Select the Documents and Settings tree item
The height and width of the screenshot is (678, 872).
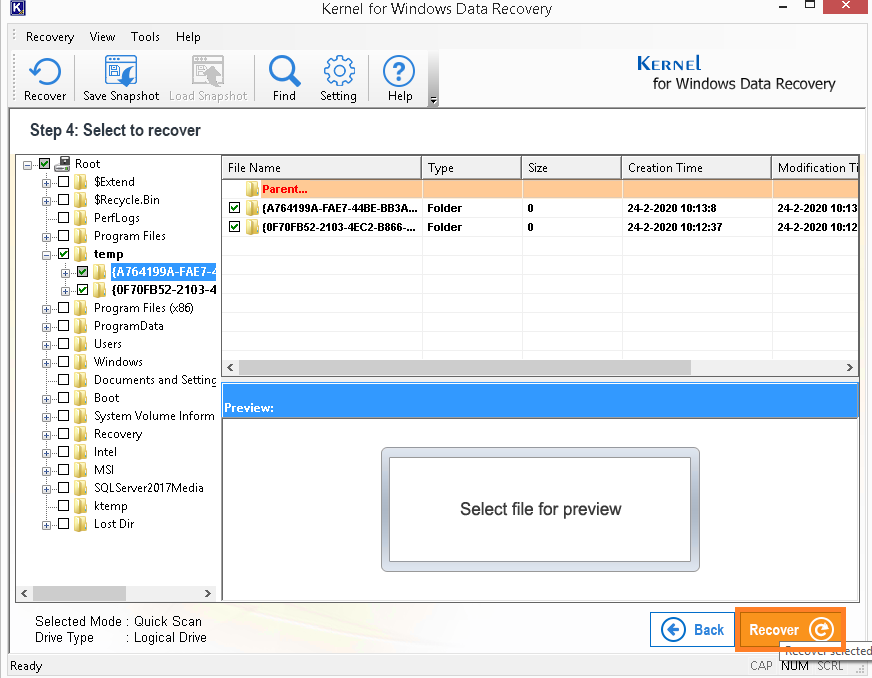[155, 380]
